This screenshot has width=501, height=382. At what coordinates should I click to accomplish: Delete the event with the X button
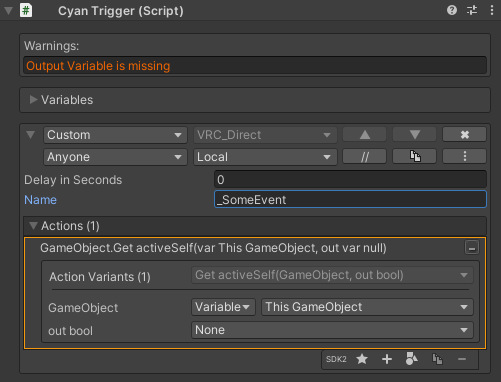[464, 135]
